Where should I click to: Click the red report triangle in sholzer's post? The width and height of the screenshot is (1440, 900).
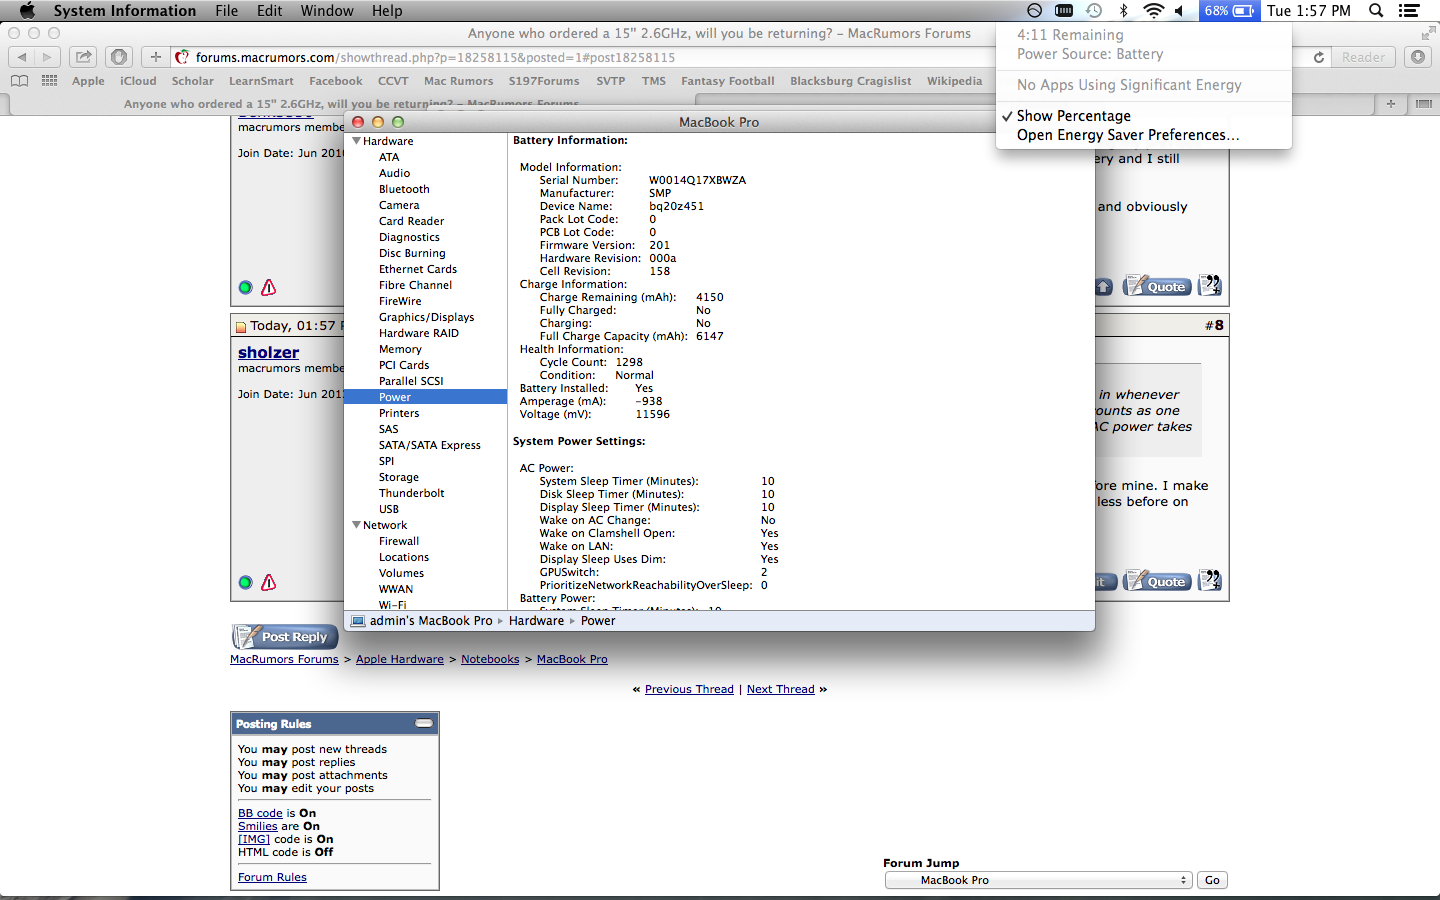tap(268, 582)
